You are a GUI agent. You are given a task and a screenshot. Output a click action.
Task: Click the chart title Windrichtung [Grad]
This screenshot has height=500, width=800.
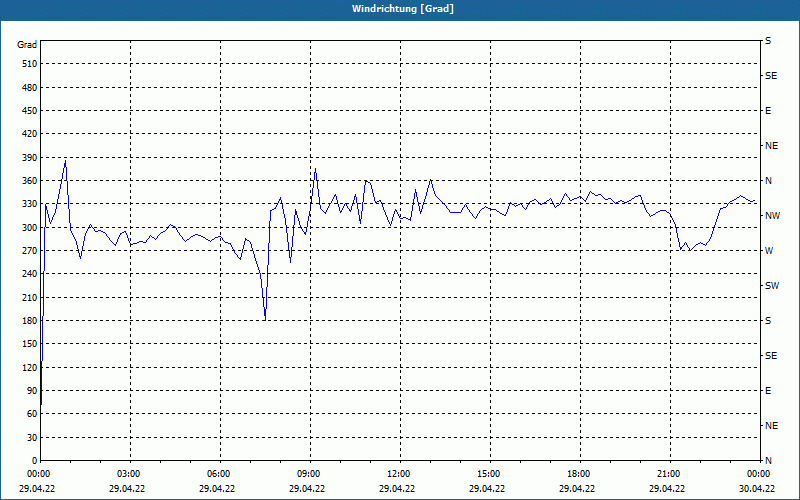click(403, 9)
